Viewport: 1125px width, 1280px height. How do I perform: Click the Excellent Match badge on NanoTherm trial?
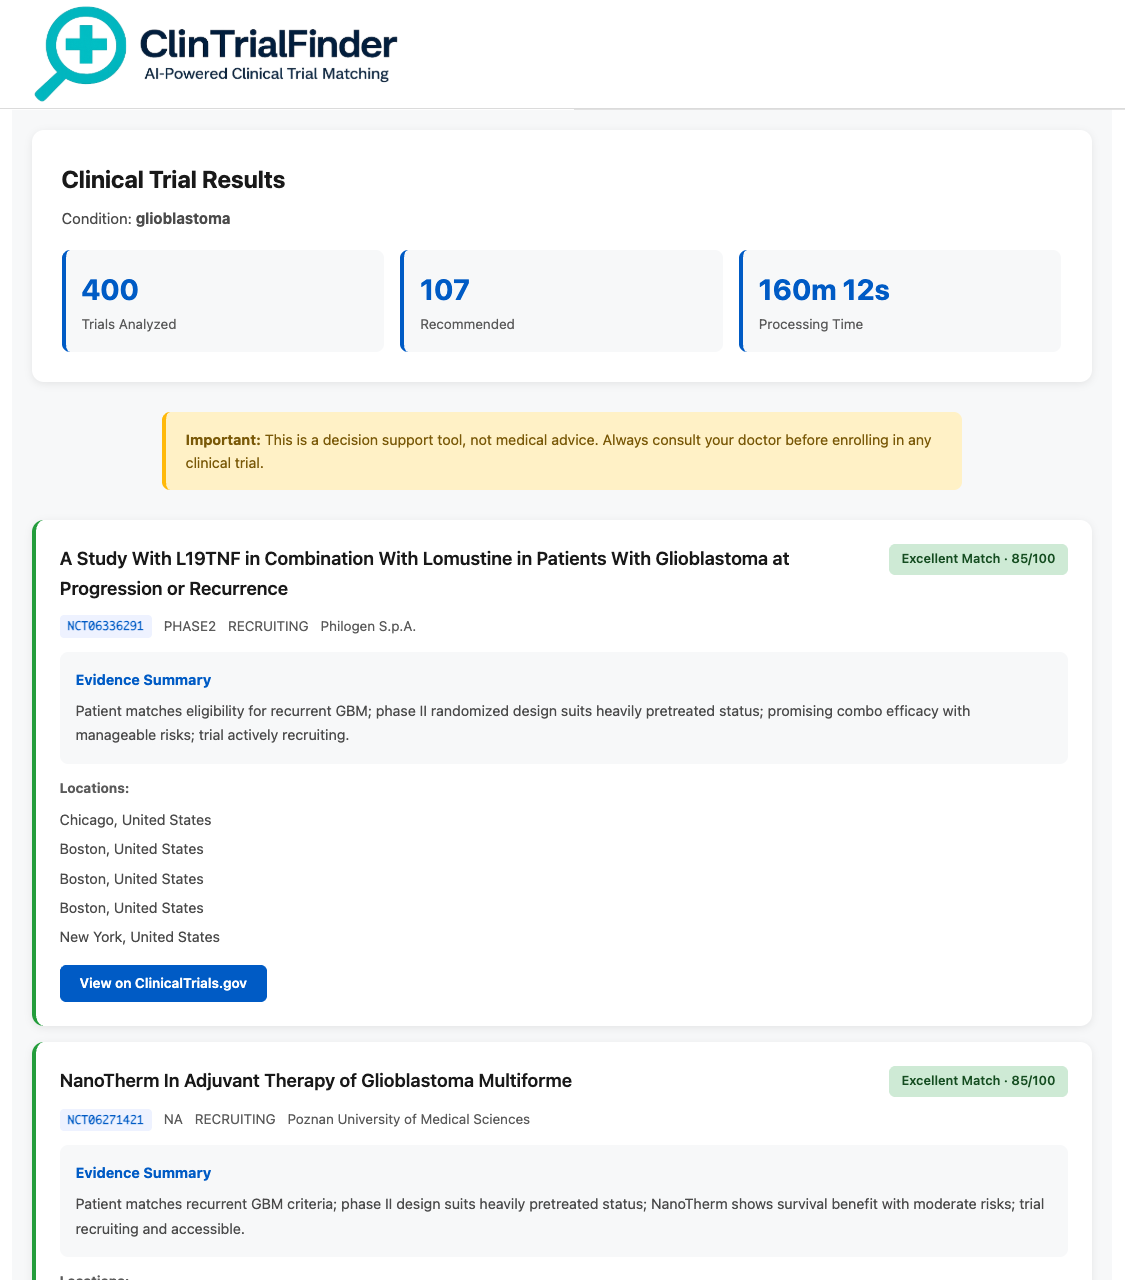tap(978, 1081)
